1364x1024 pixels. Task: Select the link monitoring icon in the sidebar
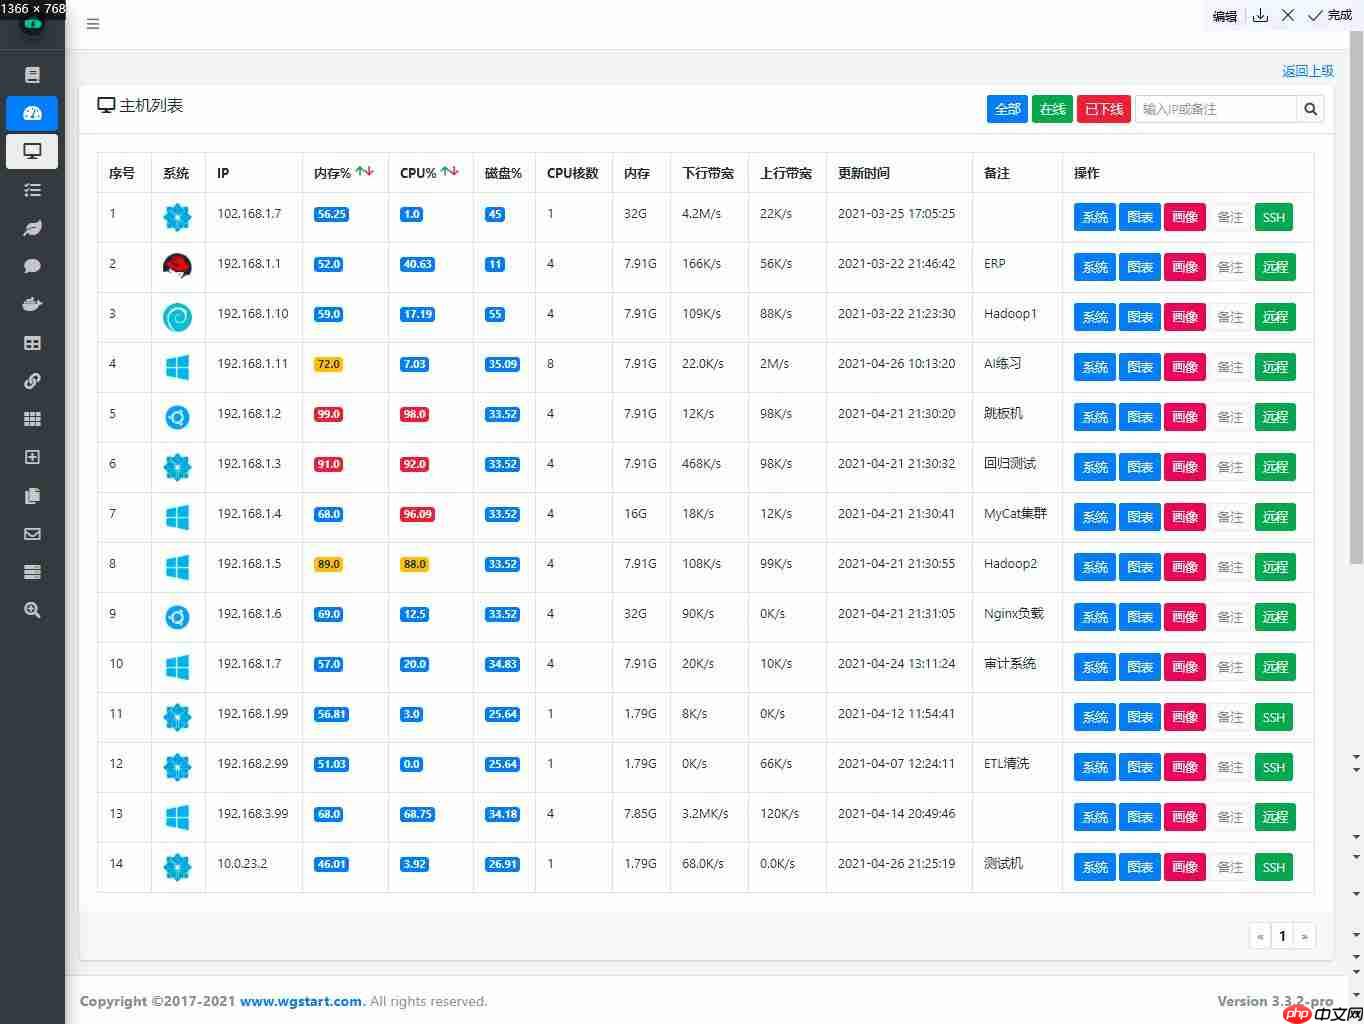pos(32,381)
